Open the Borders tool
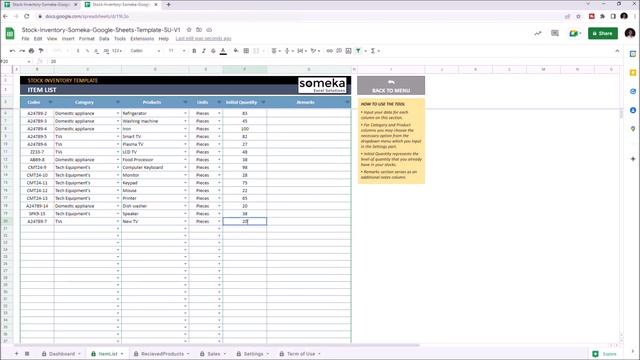 pyautogui.click(x=246, y=51)
